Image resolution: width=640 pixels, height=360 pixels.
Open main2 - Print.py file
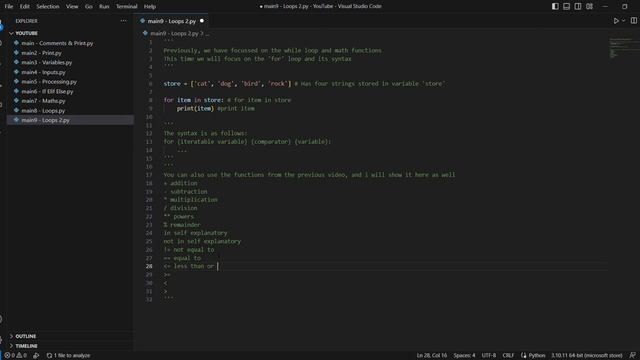pyautogui.click(x=41, y=53)
